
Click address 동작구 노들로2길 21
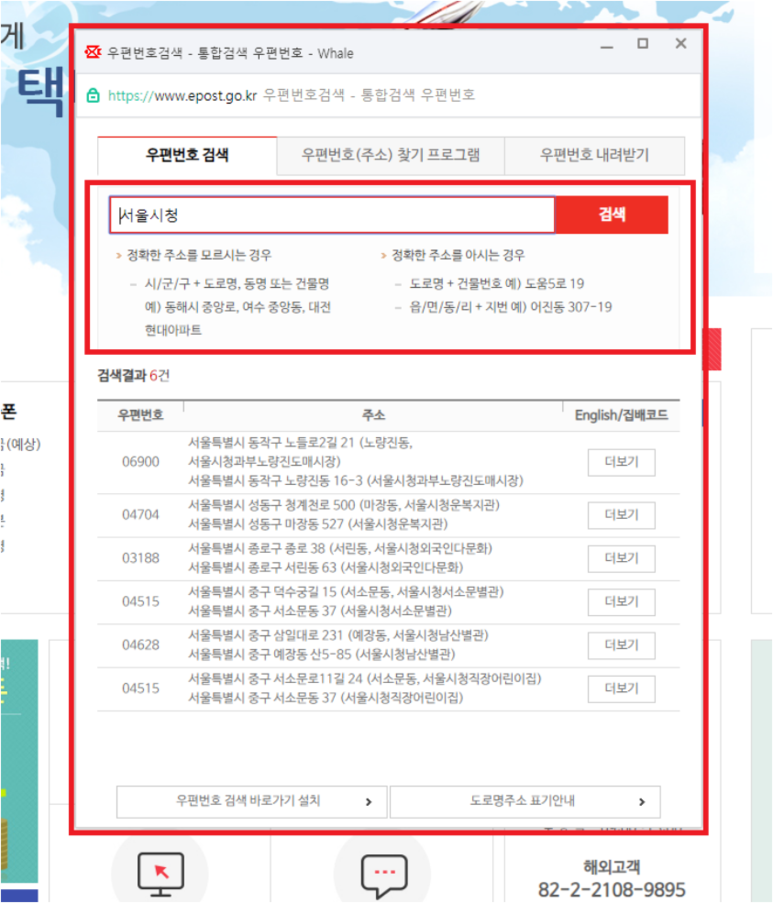tap(301, 443)
